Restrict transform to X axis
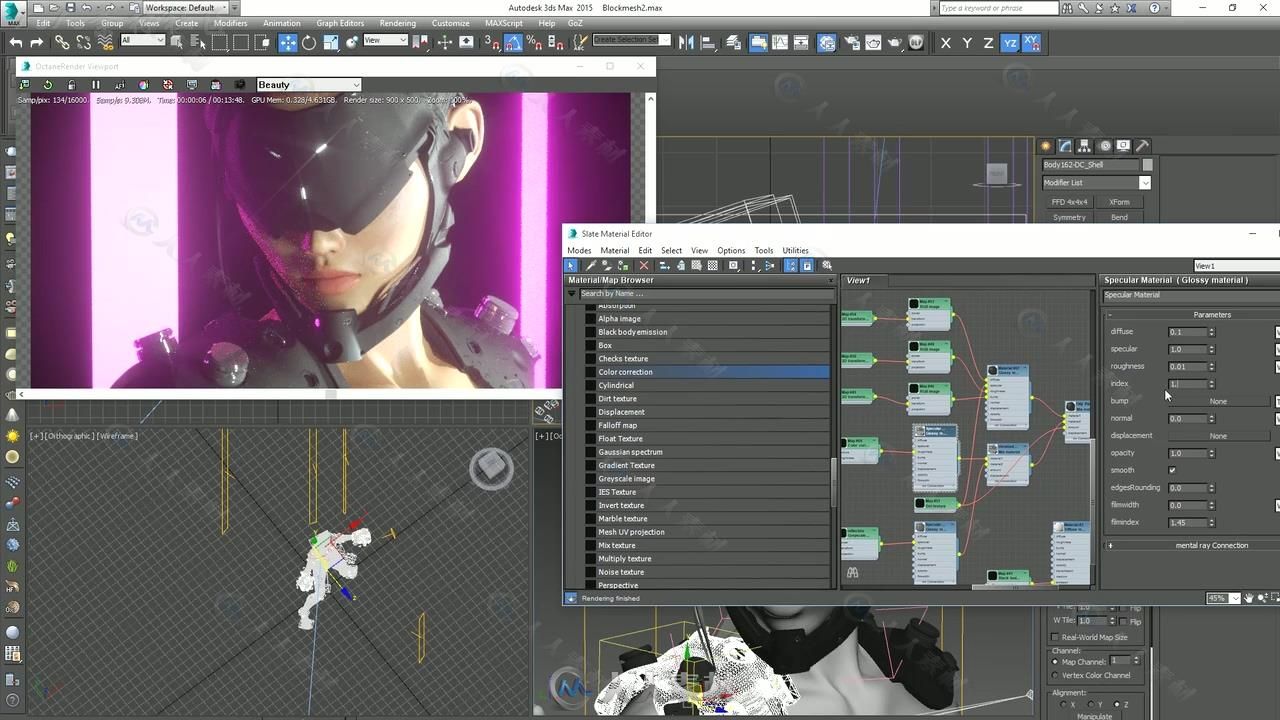Screen dimensions: 1280x720 (946, 42)
